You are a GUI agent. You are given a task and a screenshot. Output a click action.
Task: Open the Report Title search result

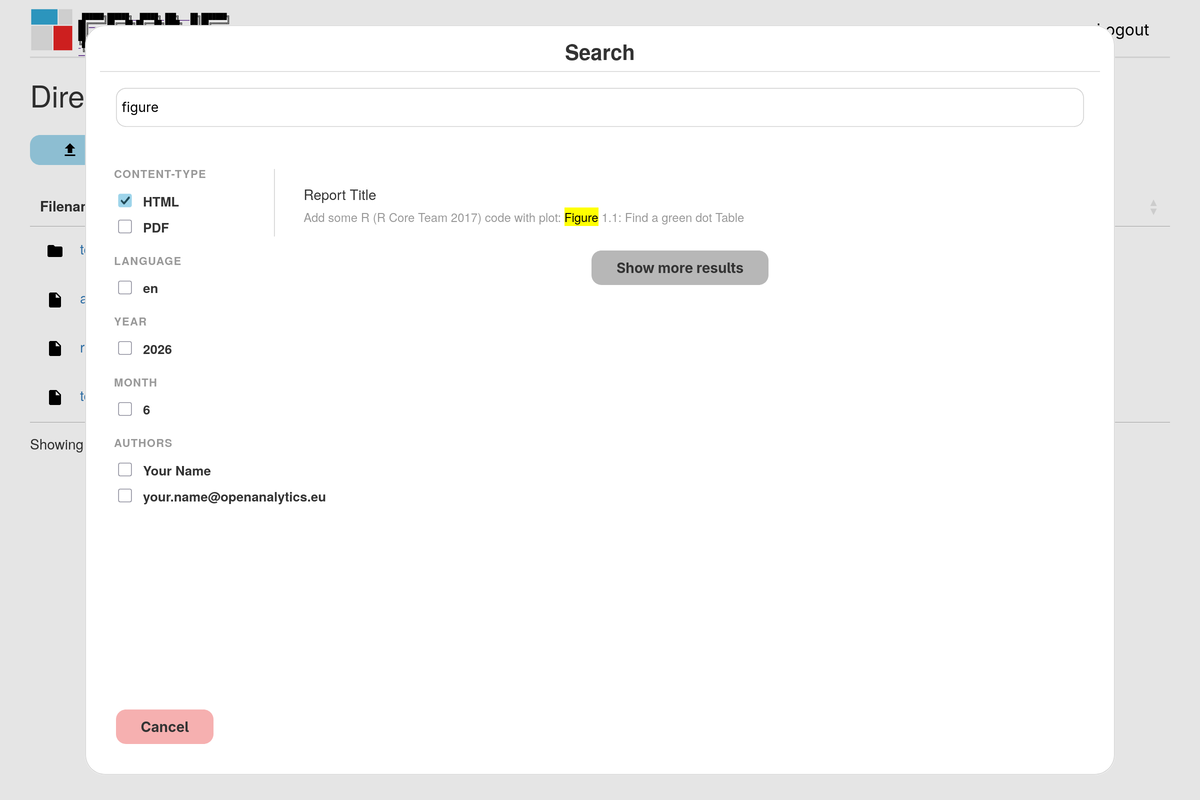click(340, 195)
